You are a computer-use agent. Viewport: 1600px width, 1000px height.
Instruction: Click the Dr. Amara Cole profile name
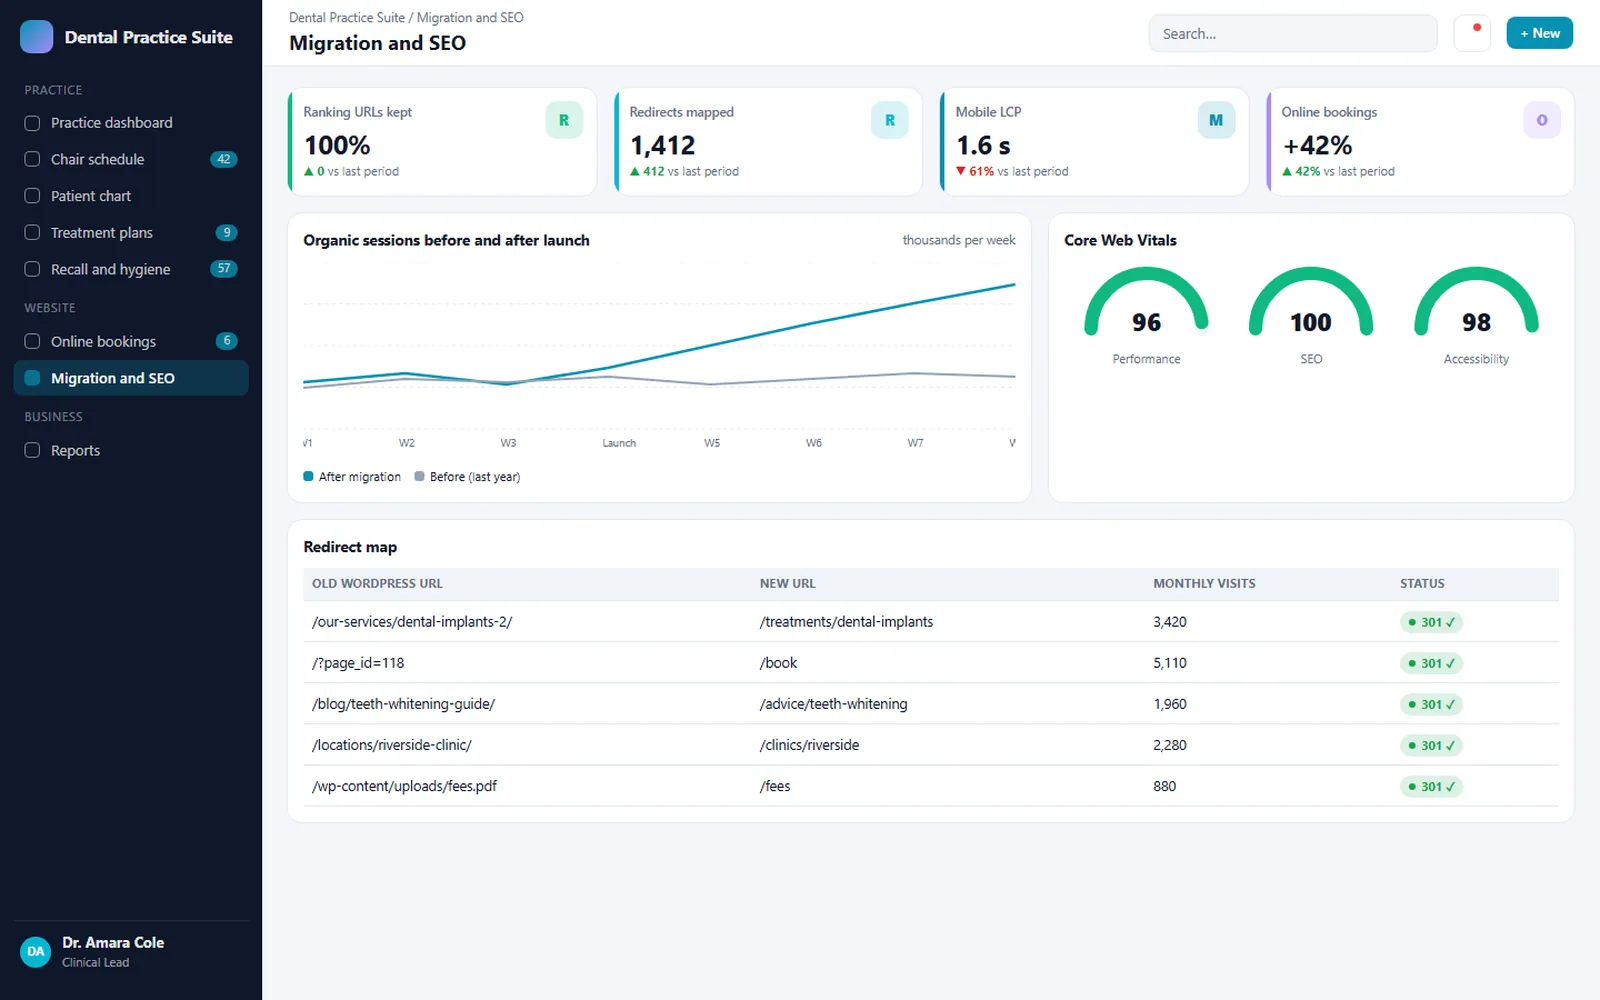(x=113, y=943)
